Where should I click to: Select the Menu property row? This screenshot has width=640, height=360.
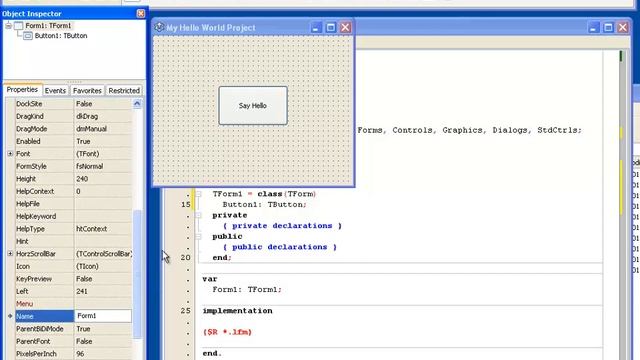click(73, 304)
